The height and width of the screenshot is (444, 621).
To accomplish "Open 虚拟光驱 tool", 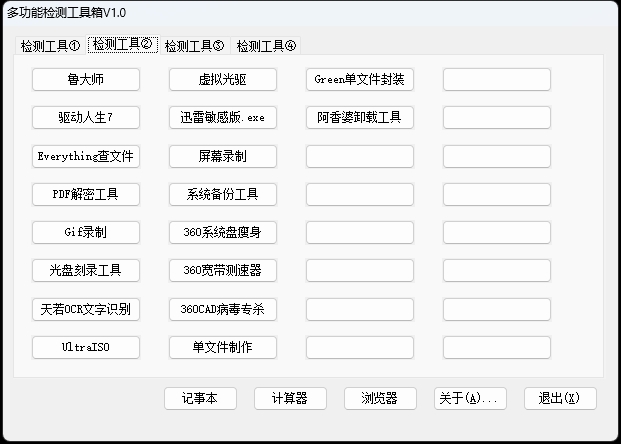I will click(x=223, y=80).
